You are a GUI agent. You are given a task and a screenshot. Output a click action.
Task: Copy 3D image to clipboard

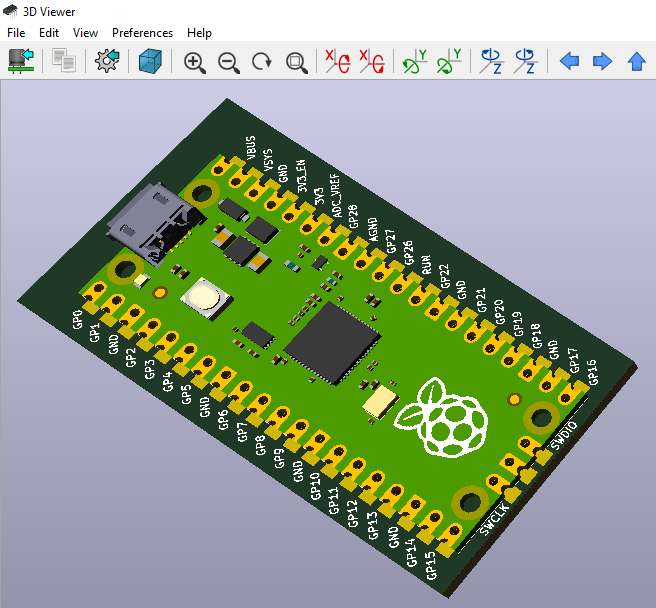64,62
